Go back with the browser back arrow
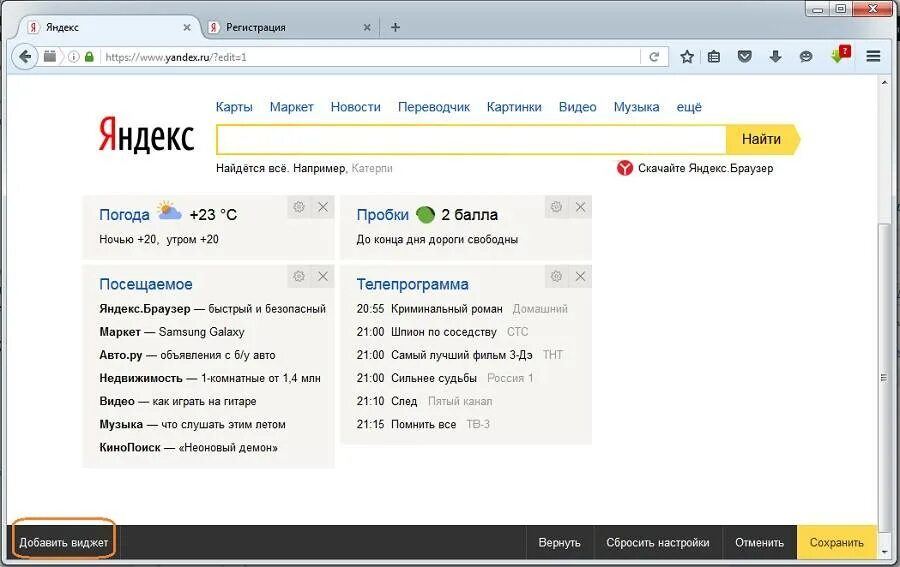 [x=25, y=57]
